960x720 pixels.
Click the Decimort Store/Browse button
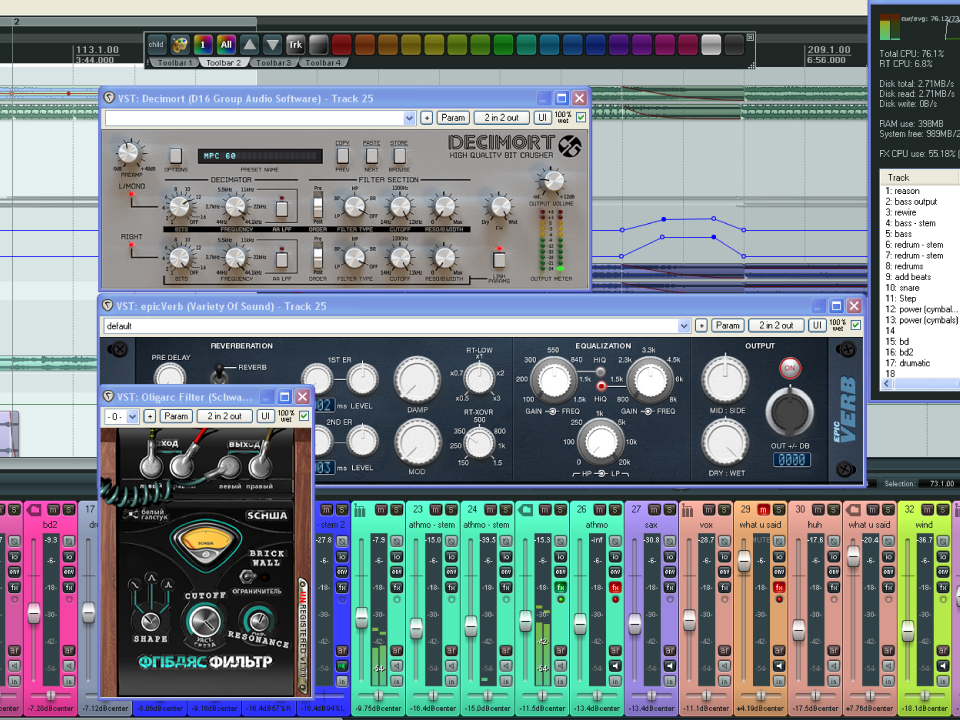click(400, 156)
